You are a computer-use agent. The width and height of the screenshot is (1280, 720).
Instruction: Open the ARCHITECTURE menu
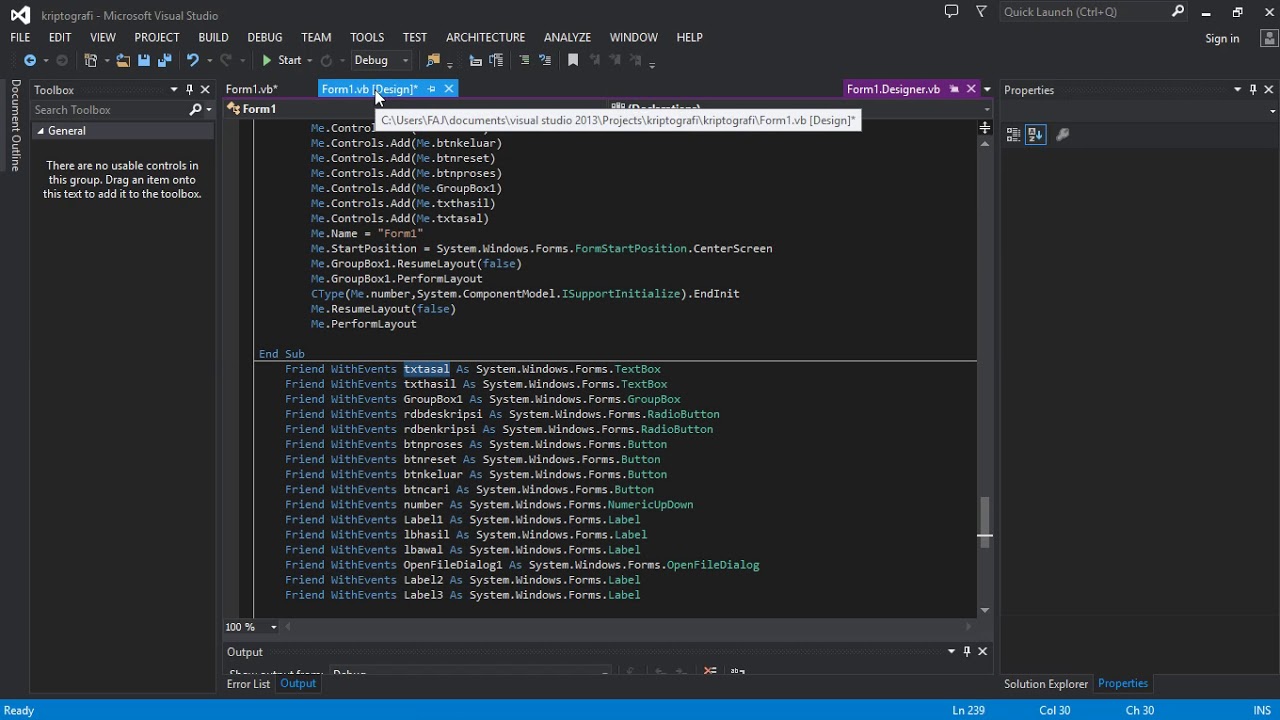pos(485,37)
